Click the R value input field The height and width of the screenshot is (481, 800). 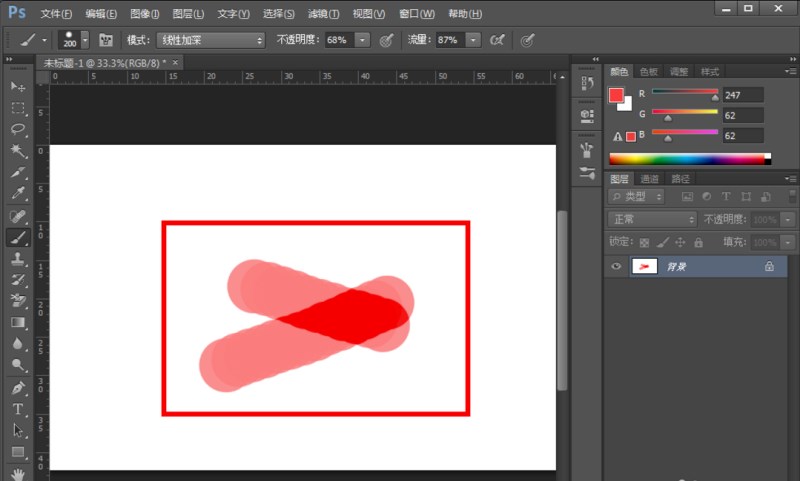(743, 95)
